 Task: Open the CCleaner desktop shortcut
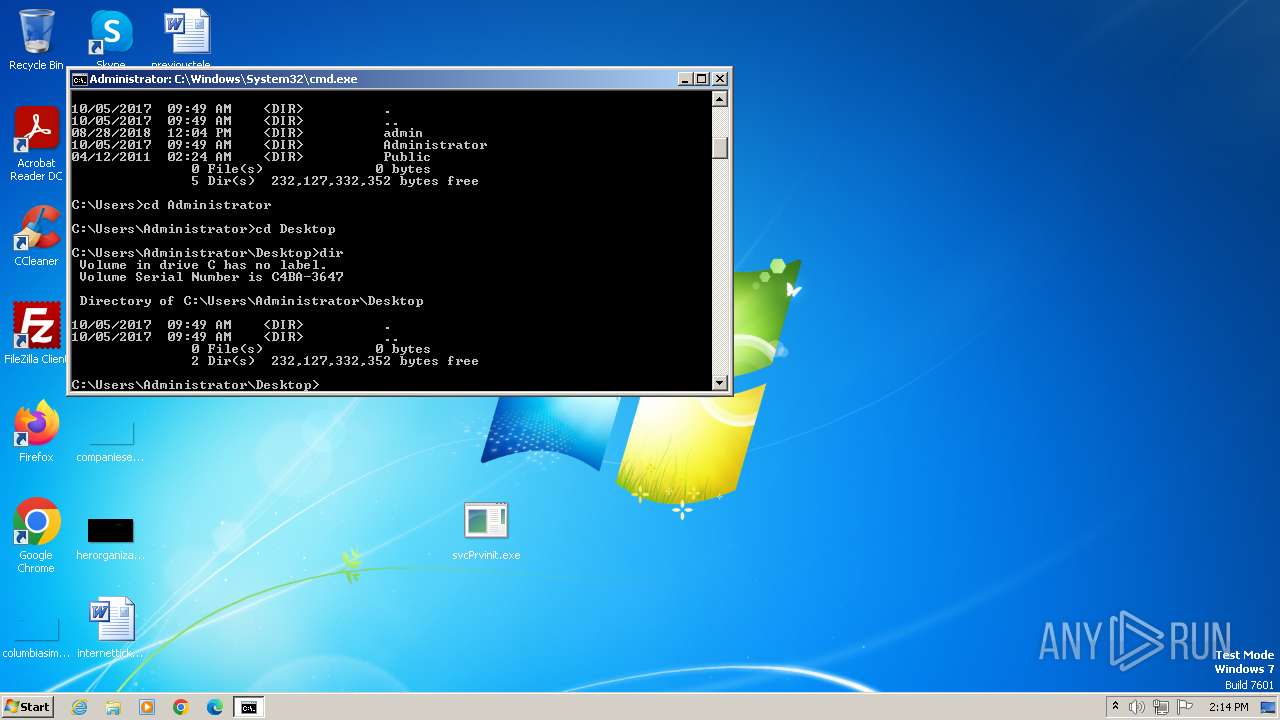(x=36, y=236)
